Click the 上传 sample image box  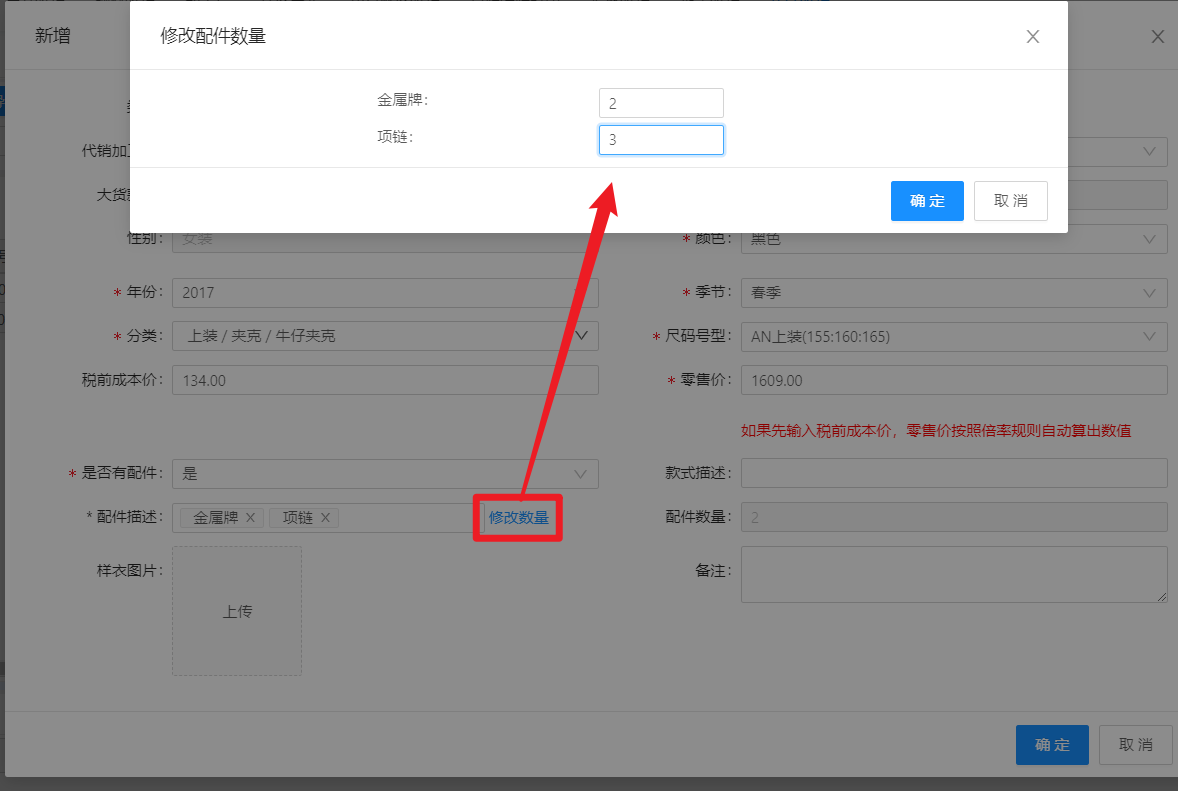click(237, 611)
